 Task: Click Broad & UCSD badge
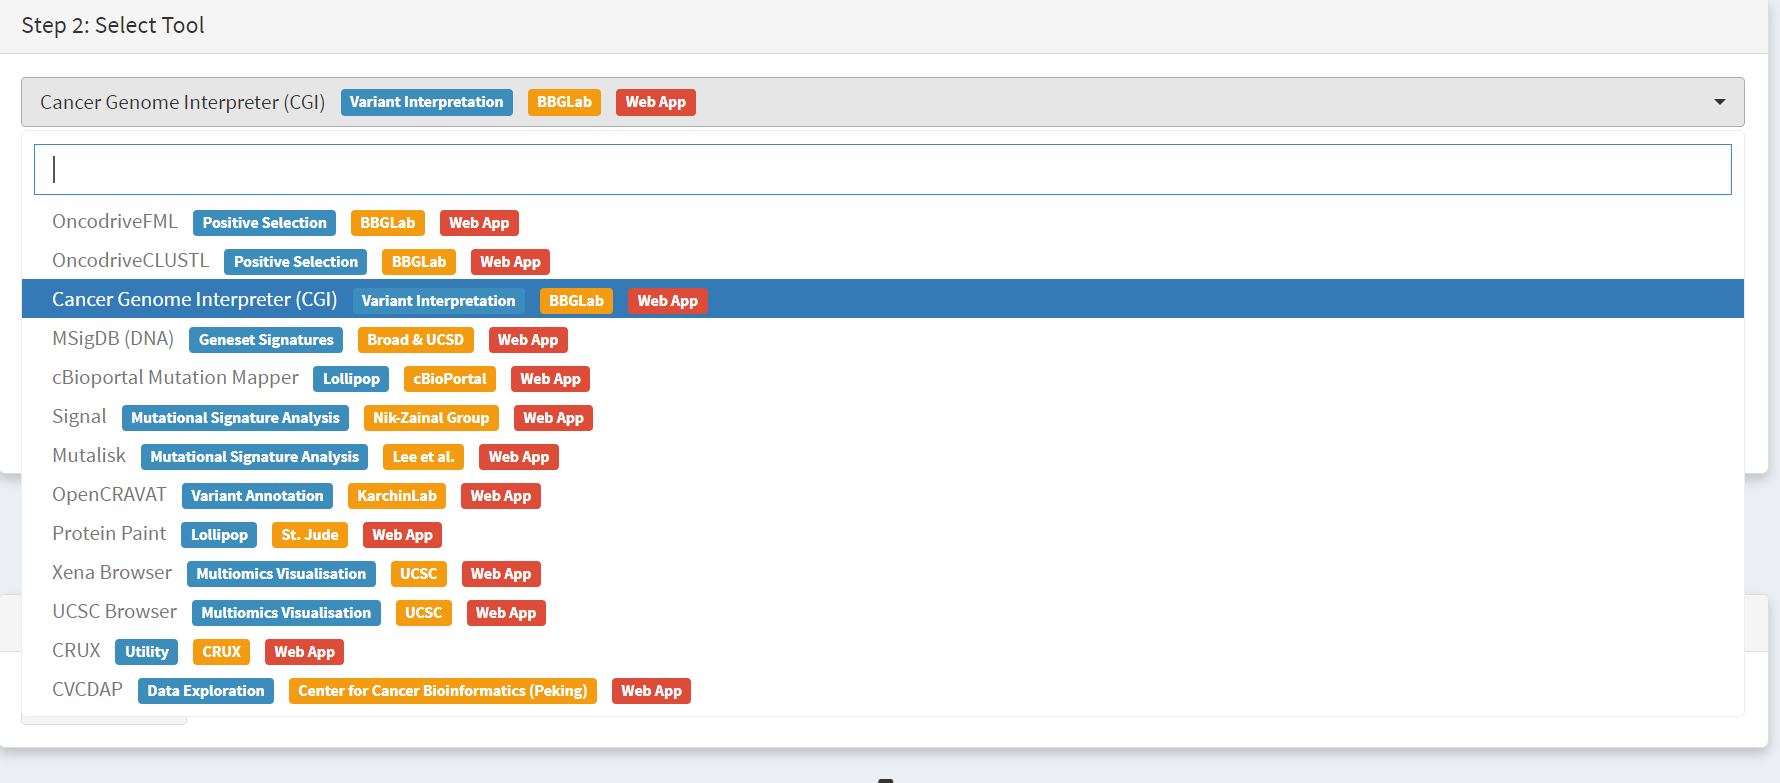click(415, 340)
